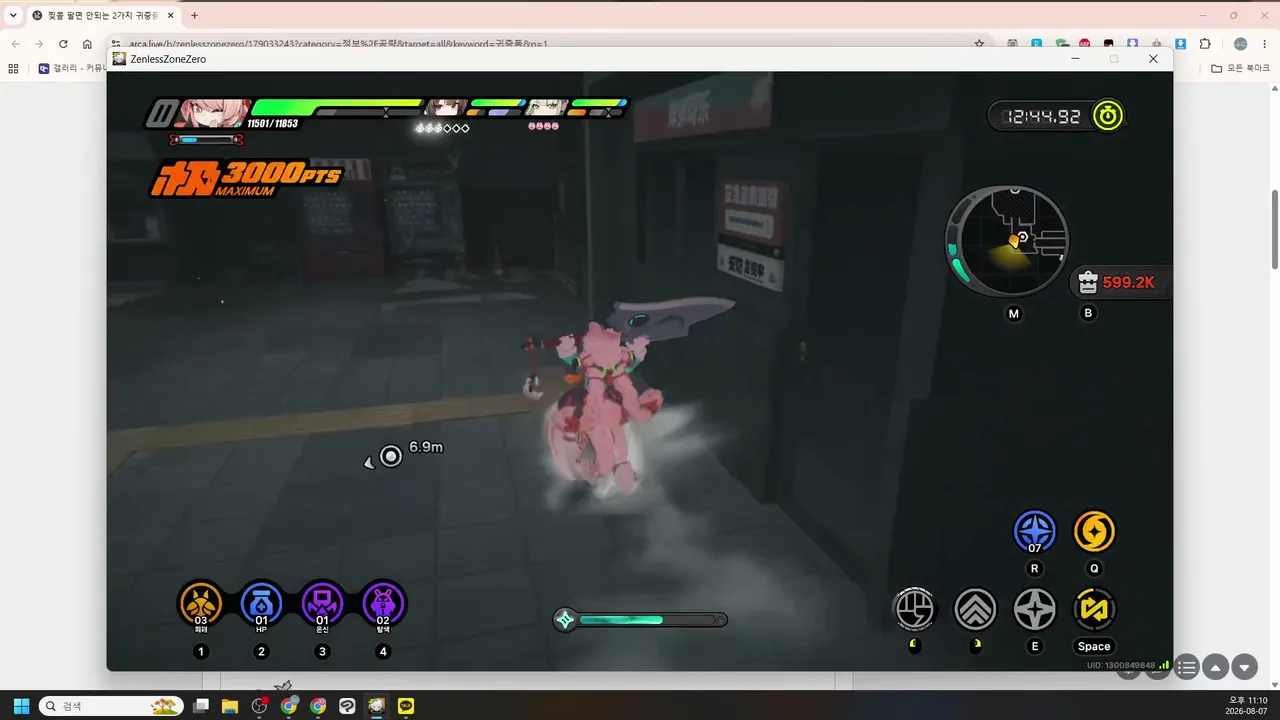Tap the basic attack fist icon
This screenshot has height=720, width=1280.
click(914, 608)
